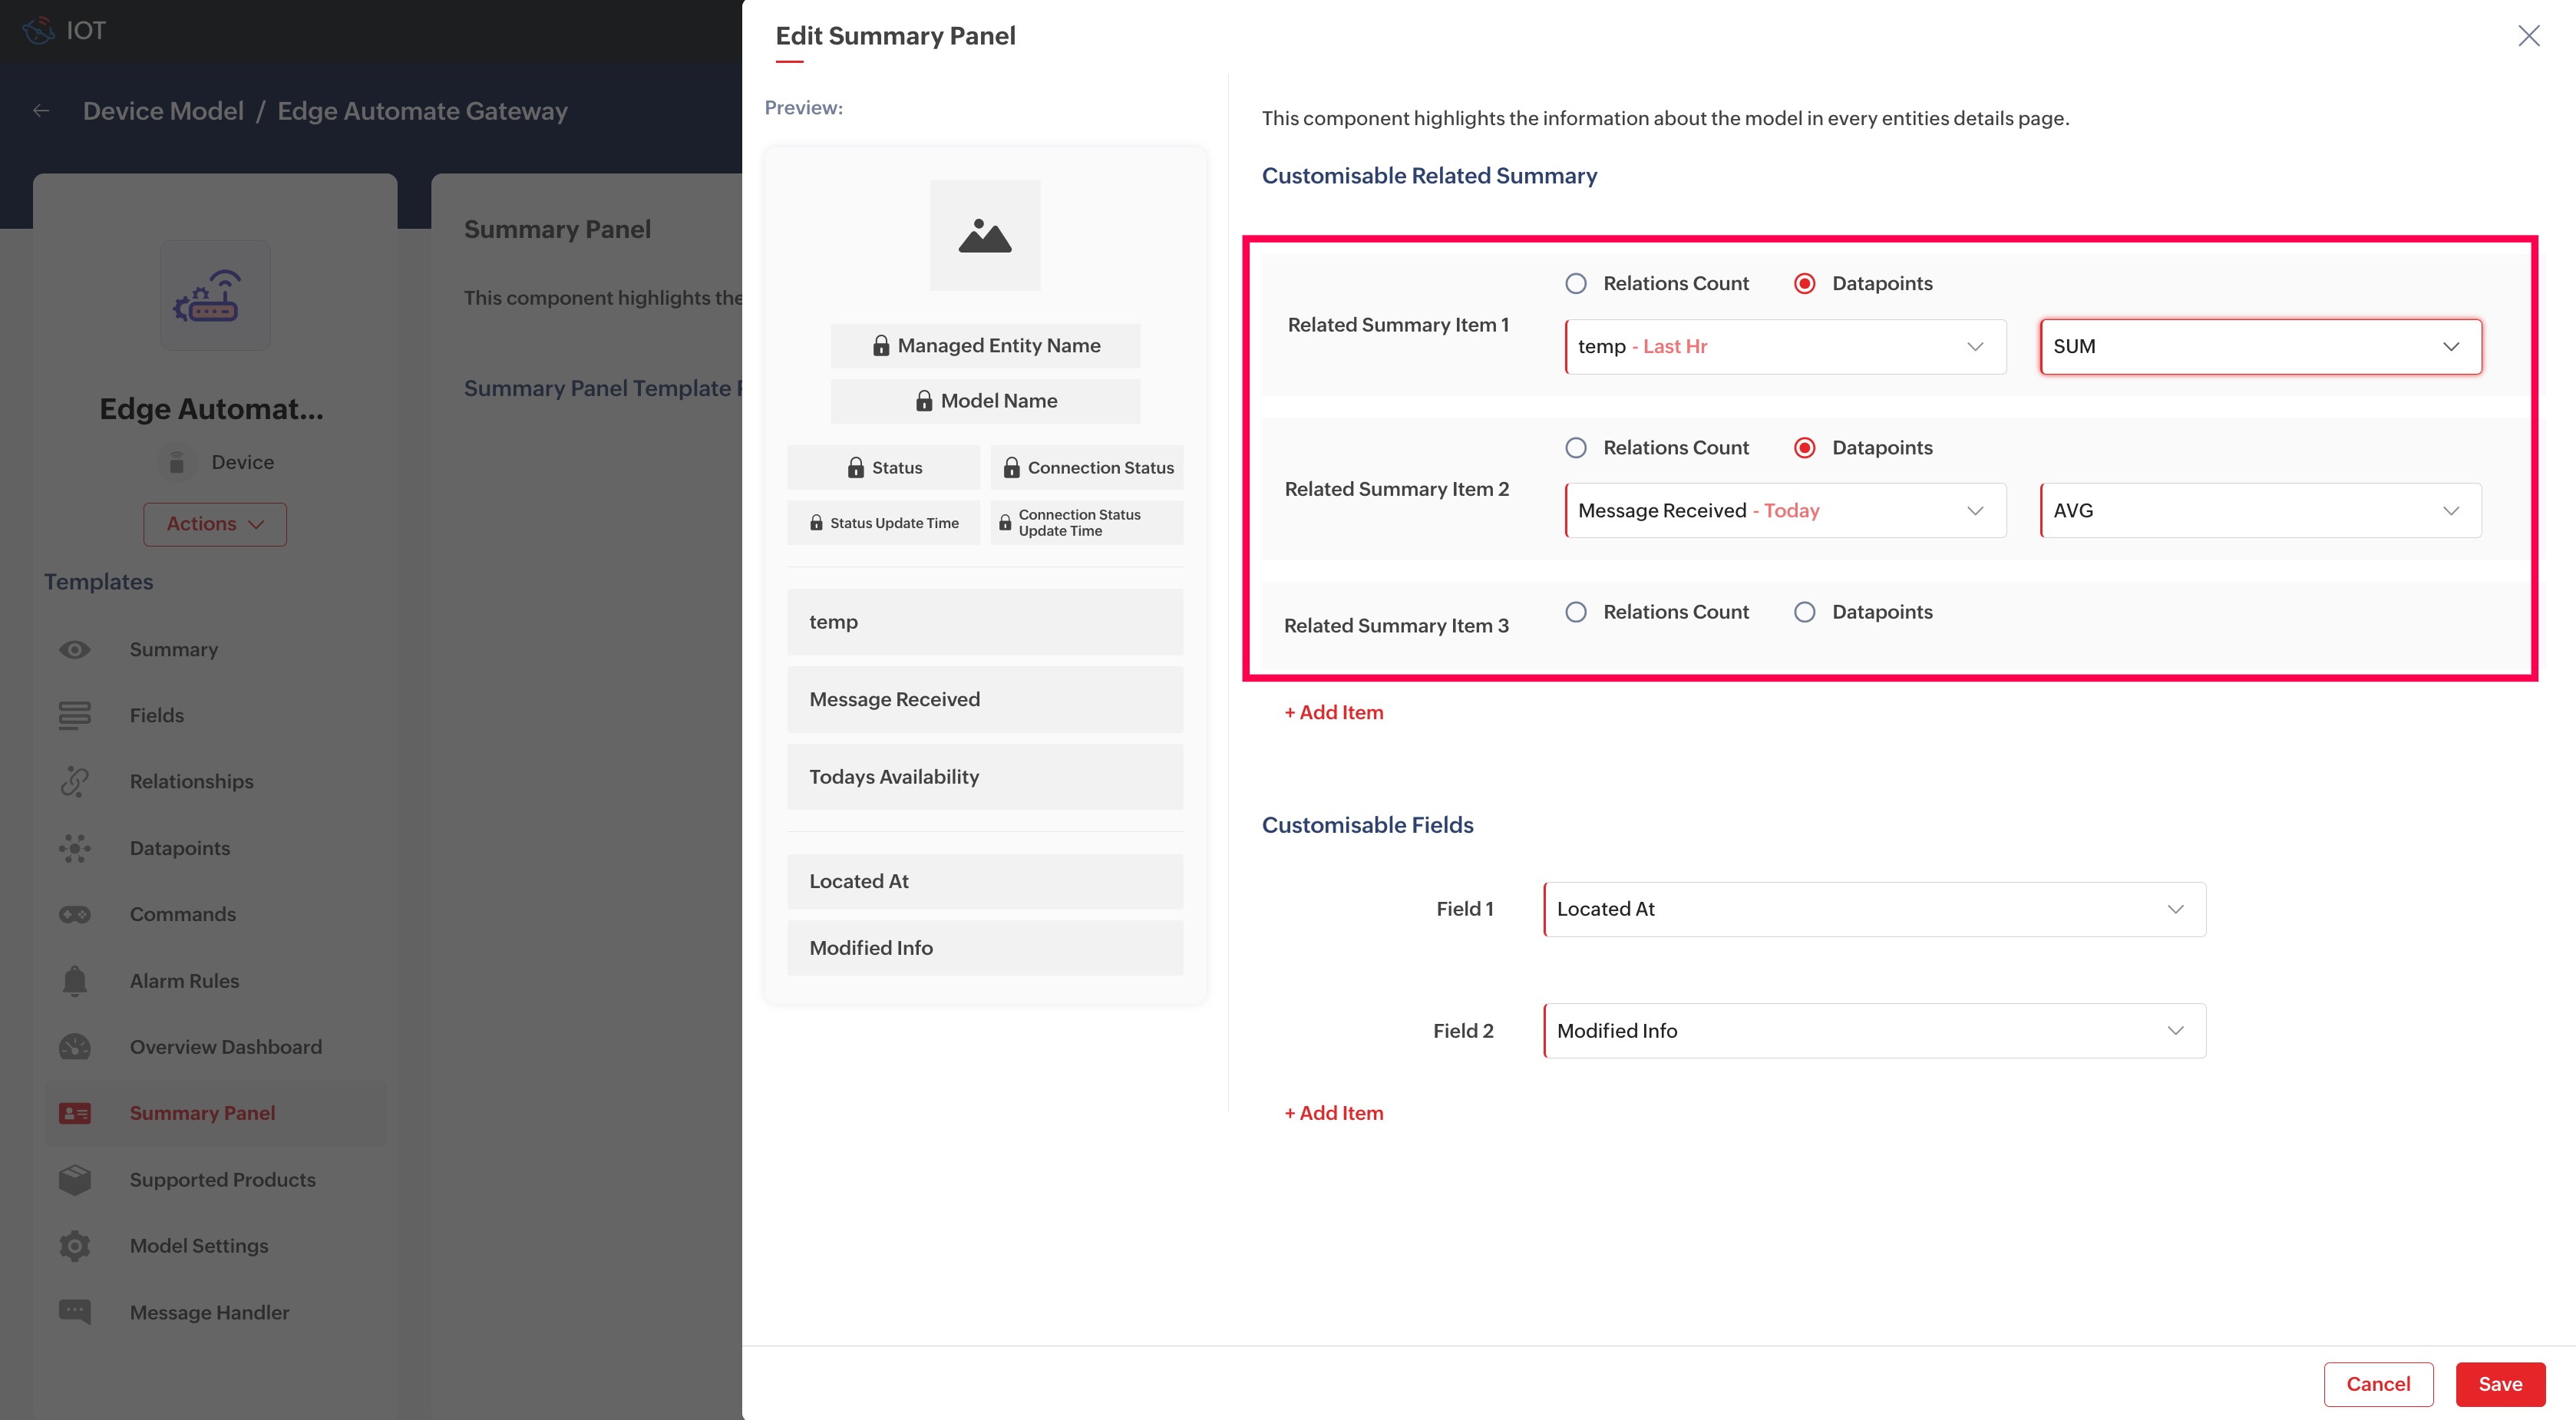This screenshot has height=1420, width=2576.
Task: Click the Save button
Action: (2499, 1384)
